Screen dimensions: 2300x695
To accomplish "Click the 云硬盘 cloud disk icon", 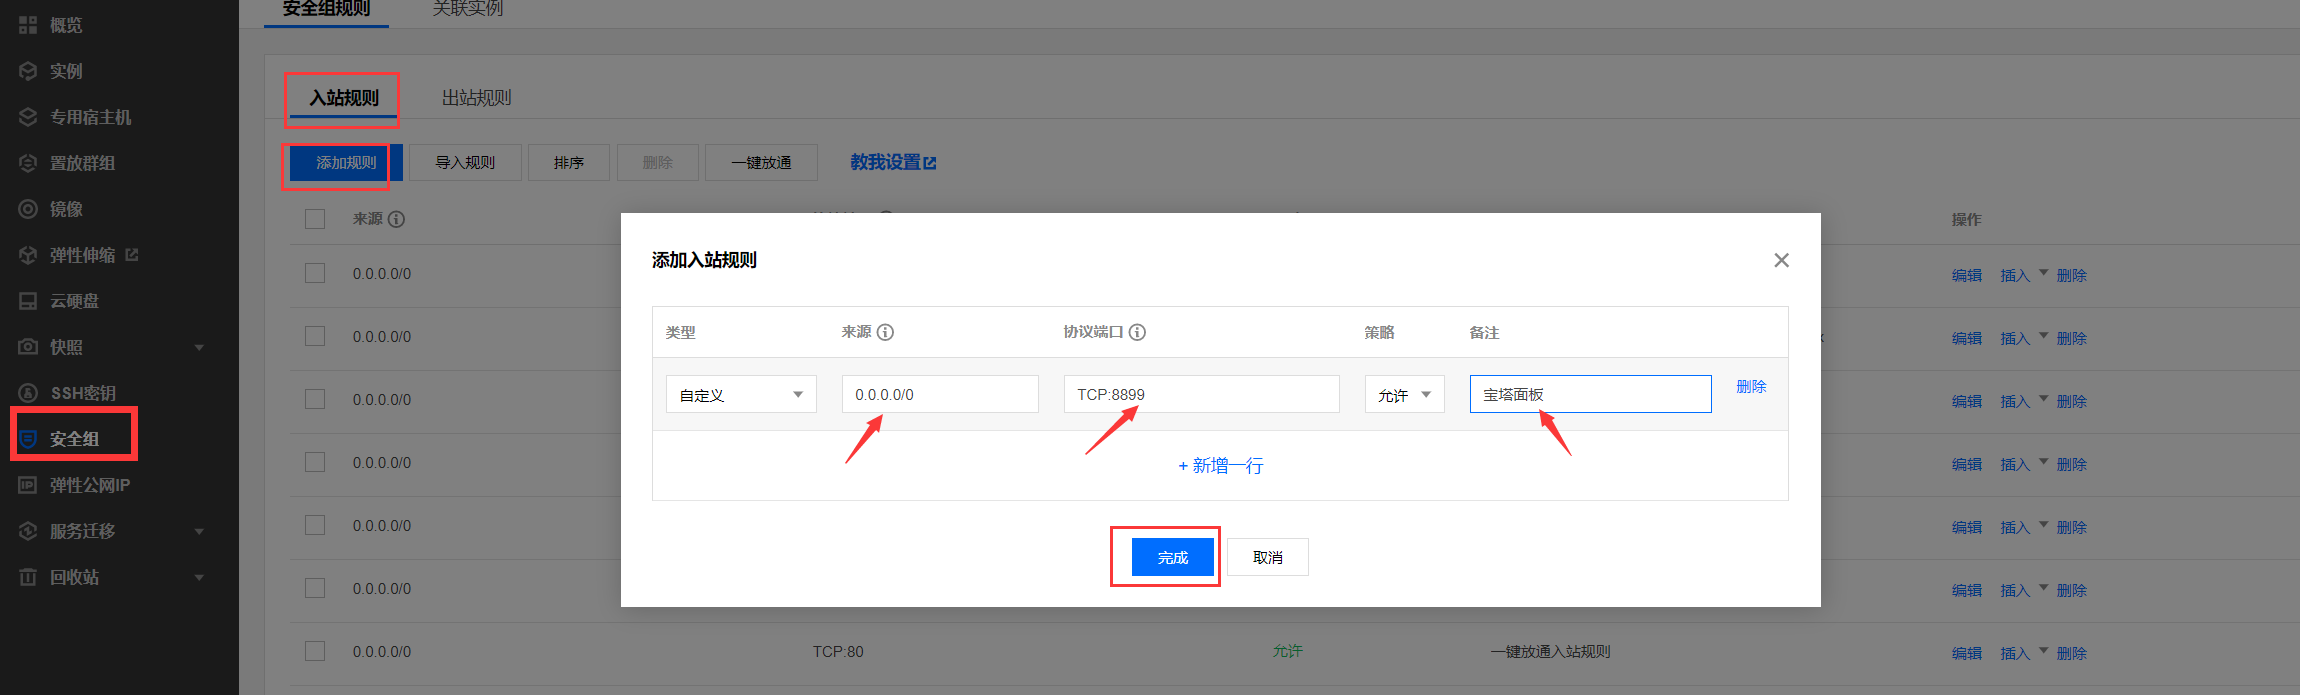I will pyautogui.click(x=28, y=301).
